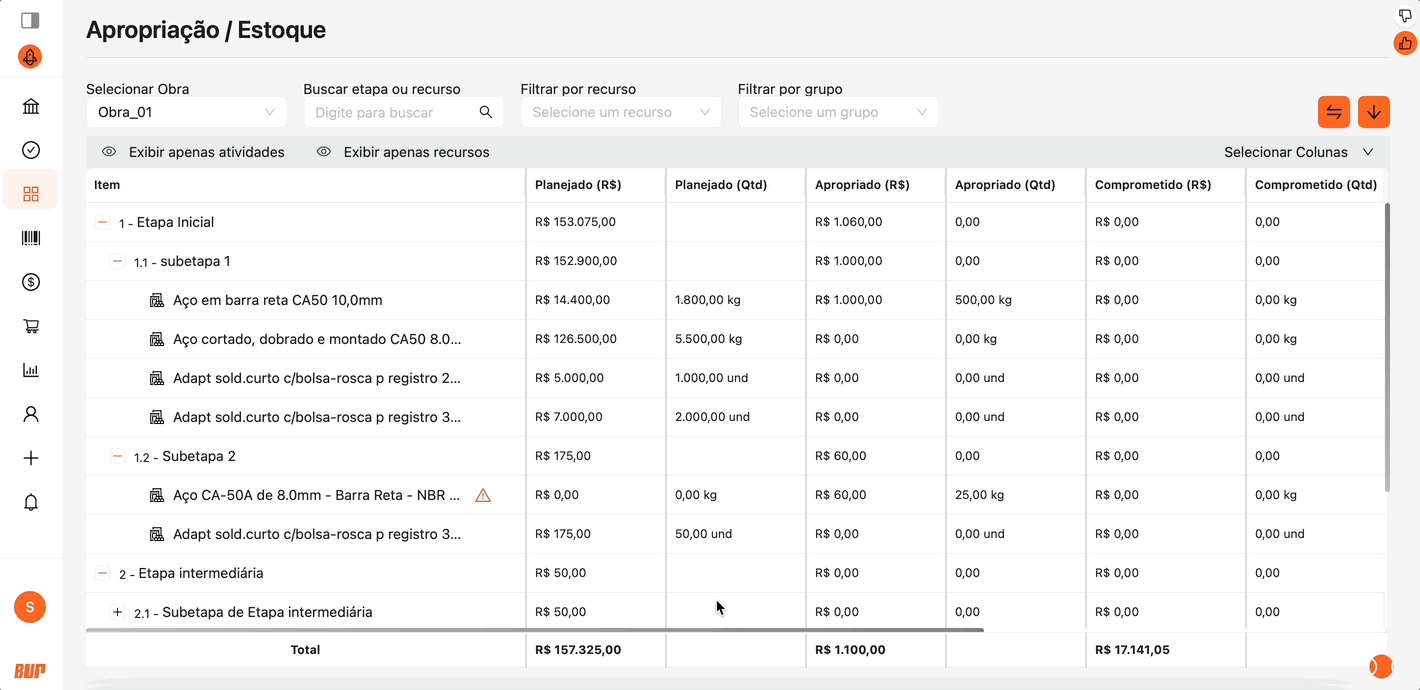The image size is (1420, 690).
Task: Open the notifications bell icon
Action: tap(31, 502)
